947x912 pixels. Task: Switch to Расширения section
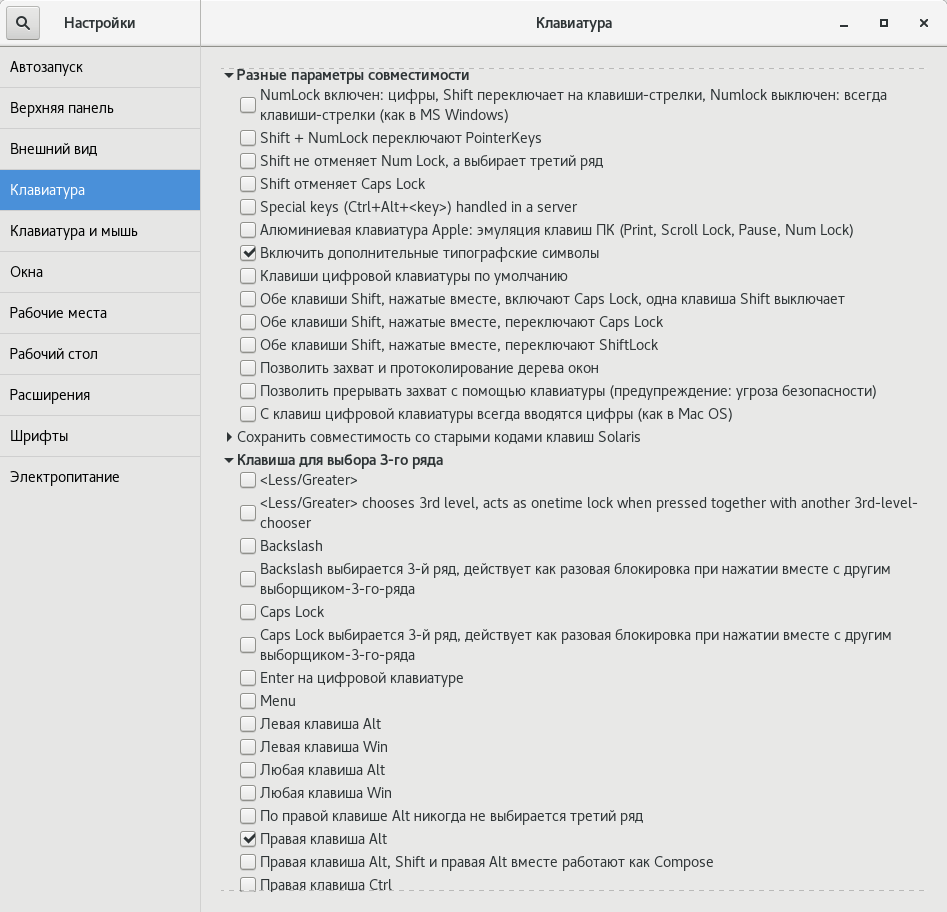pos(100,395)
